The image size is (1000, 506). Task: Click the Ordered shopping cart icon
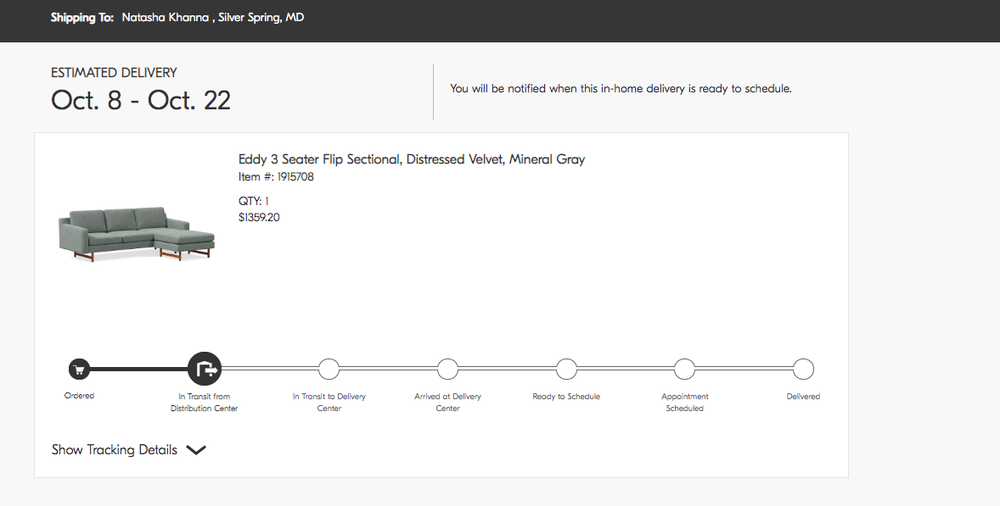tap(79, 369)
